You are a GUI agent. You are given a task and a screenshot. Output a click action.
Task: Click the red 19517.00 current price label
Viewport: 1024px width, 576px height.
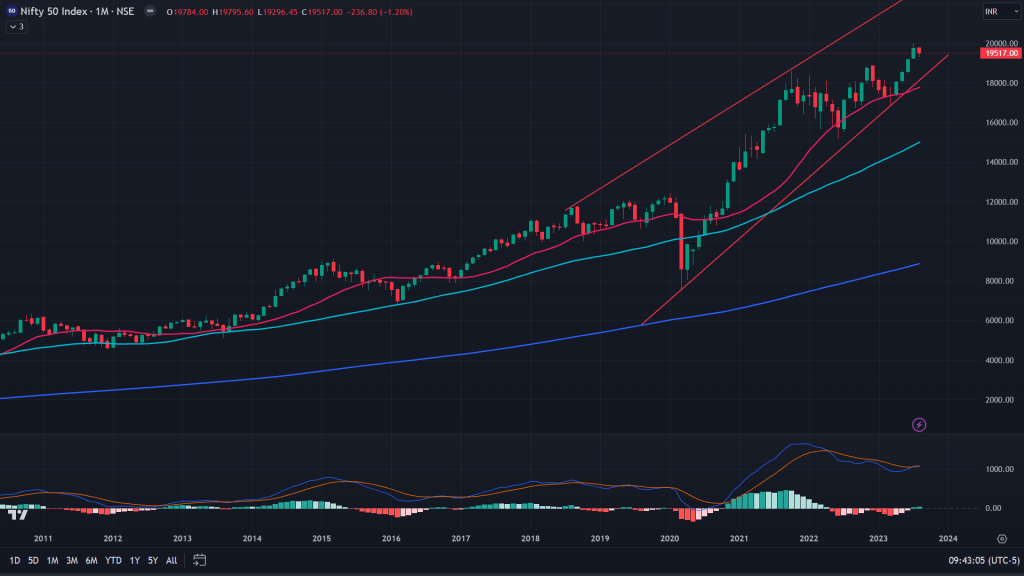(1000, 54)
